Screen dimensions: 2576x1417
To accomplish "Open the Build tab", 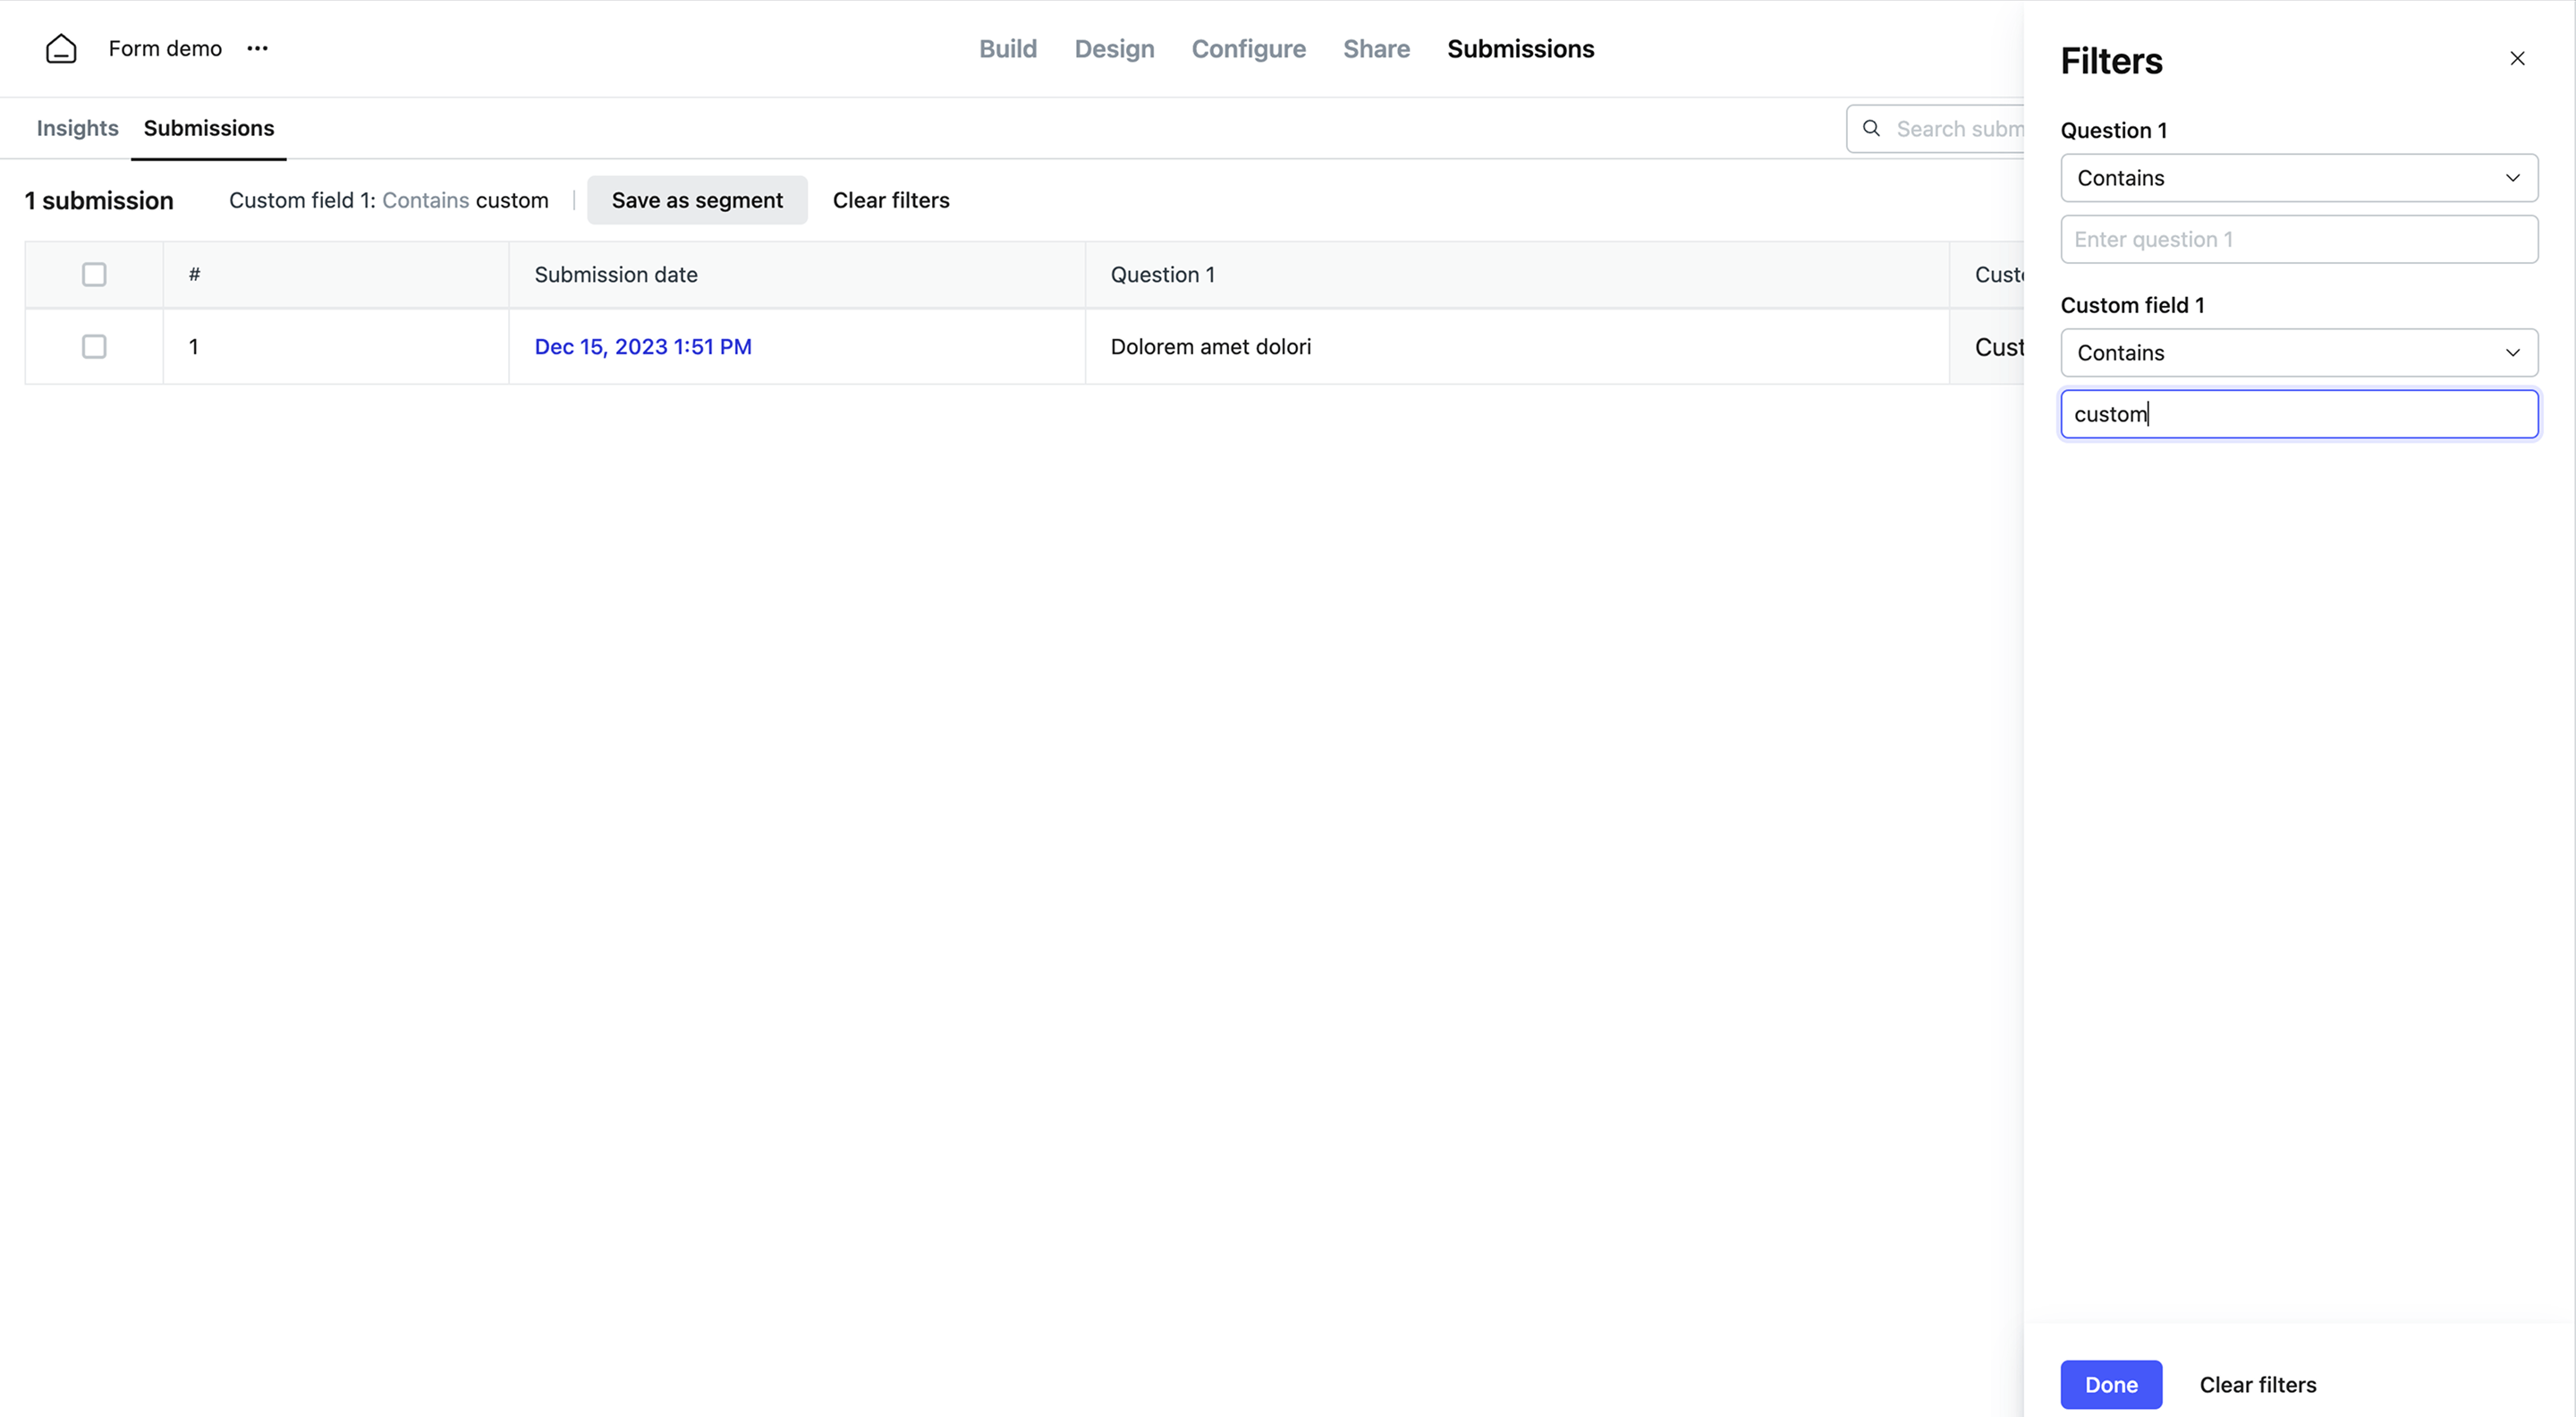I will click(1007, 49).
